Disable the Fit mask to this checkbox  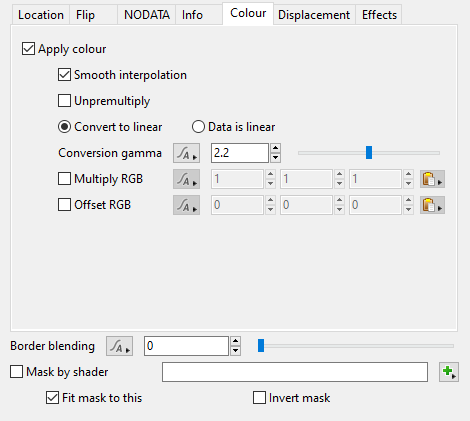pyautogui.click(x=52, y=398)
